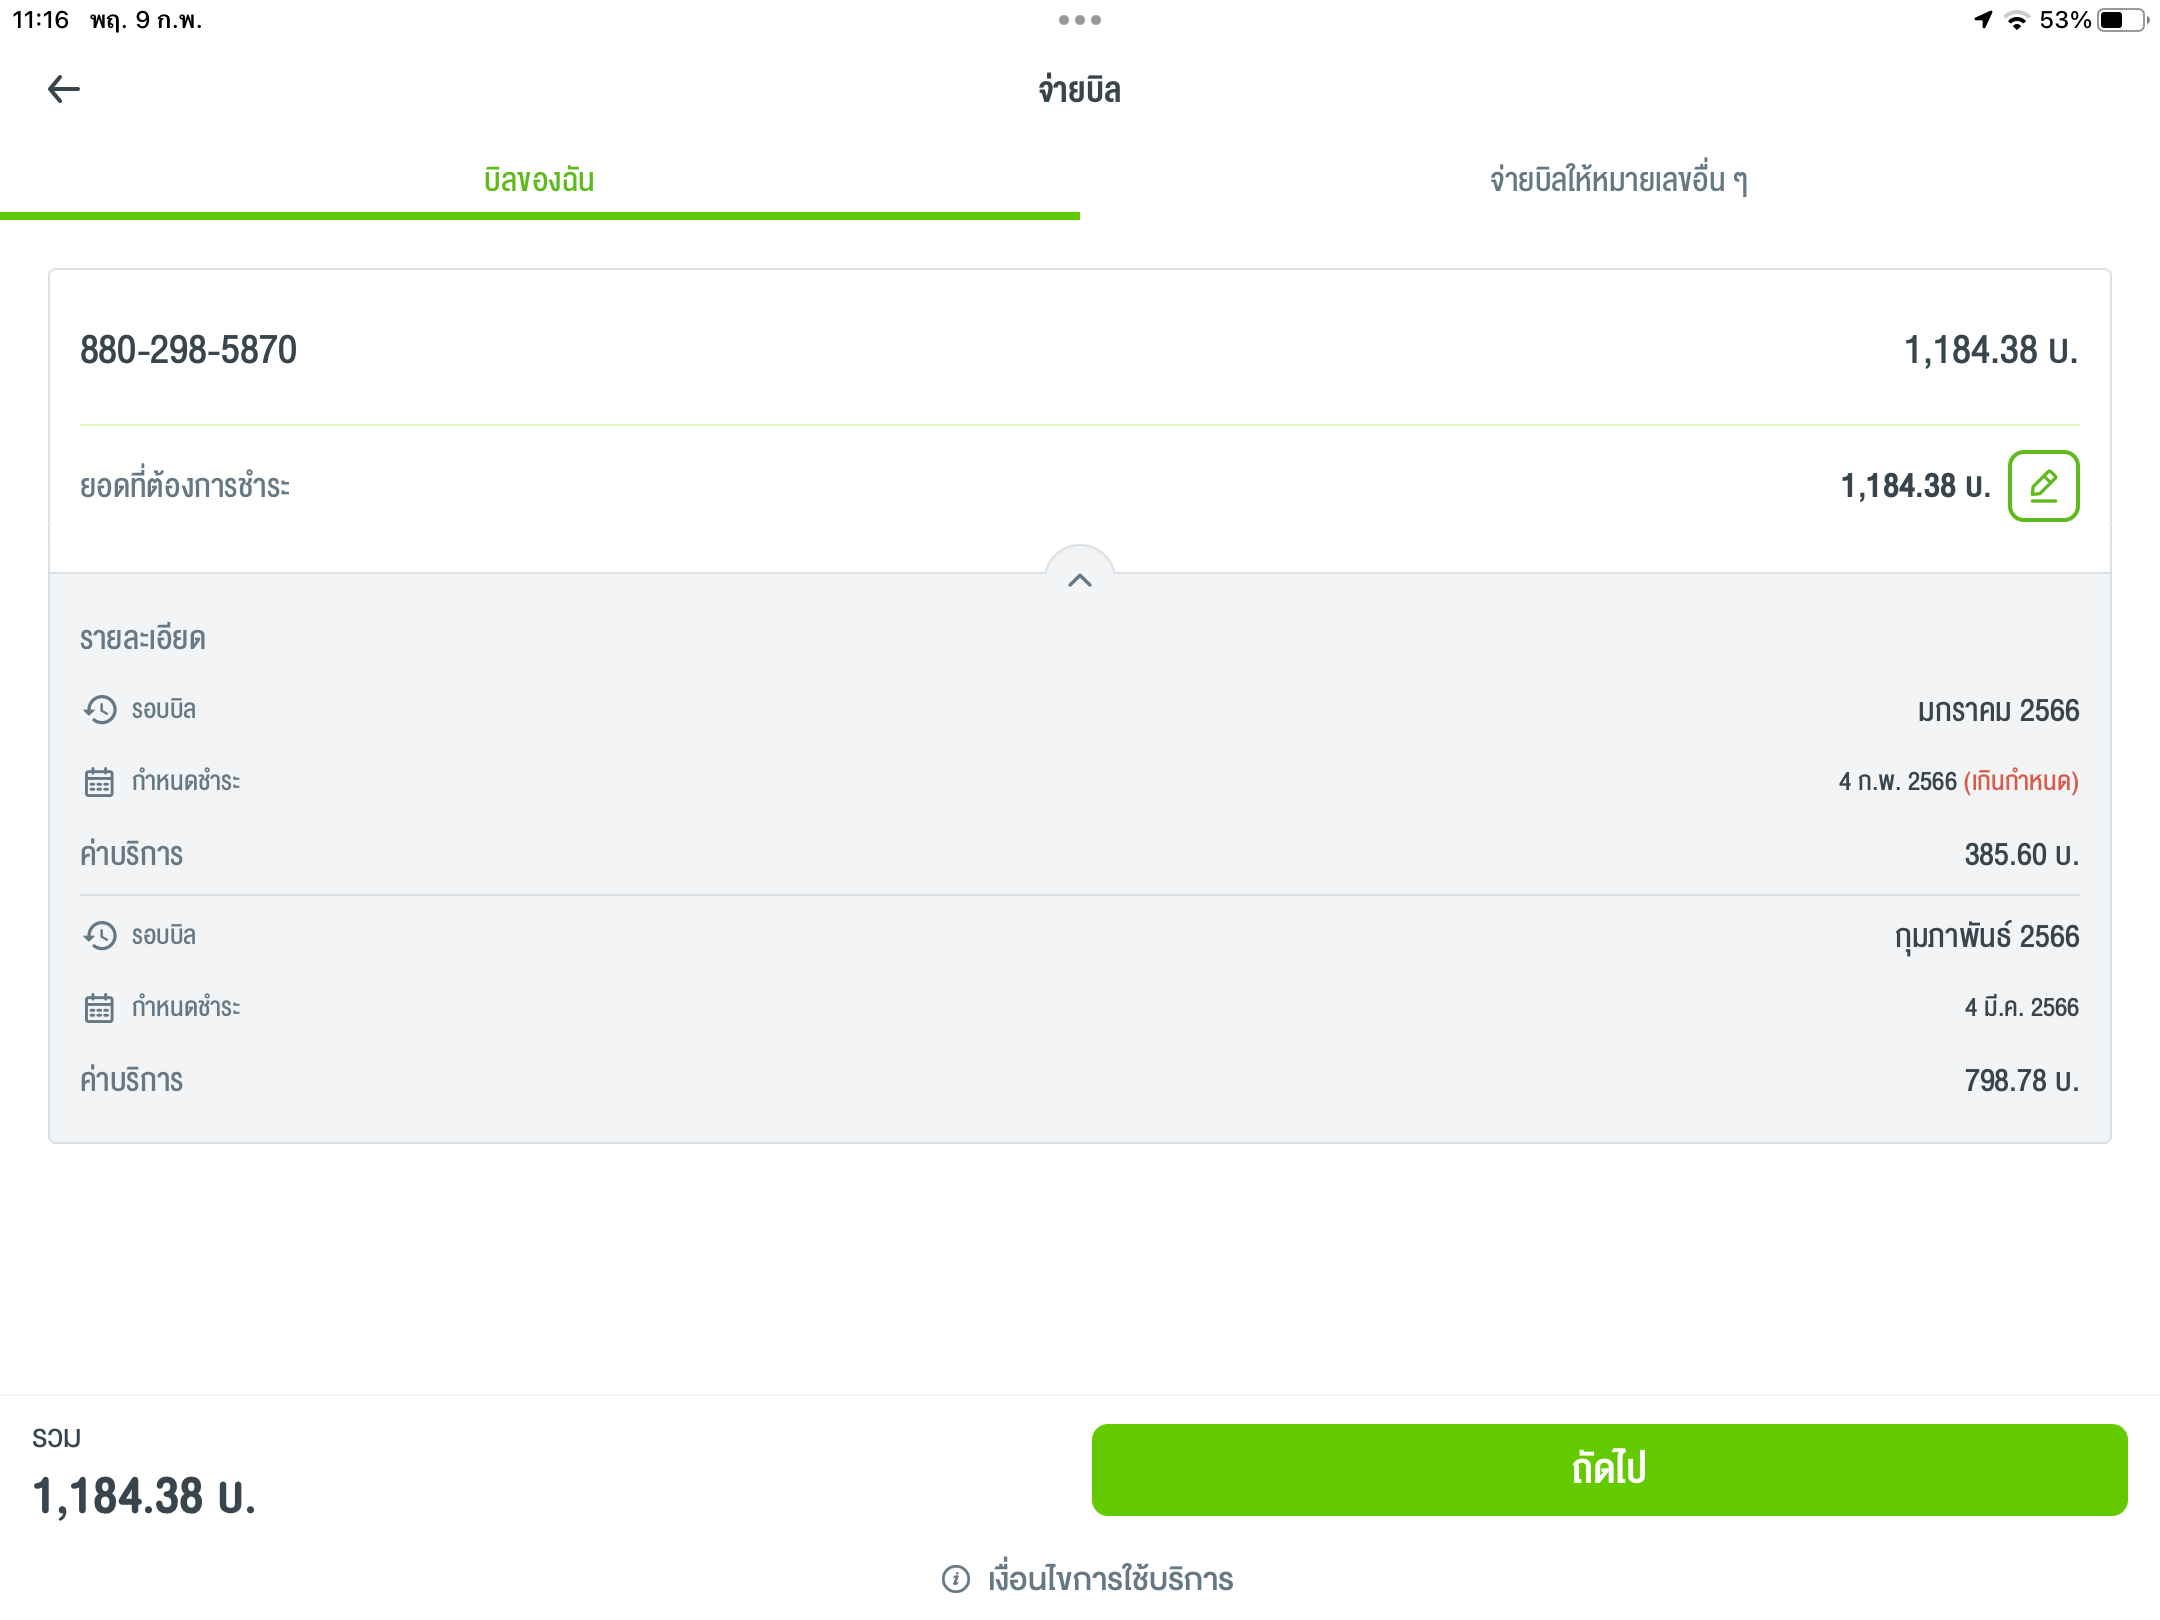
Task: Collapse the bill details section chevron
Action: pos(1080,580)
